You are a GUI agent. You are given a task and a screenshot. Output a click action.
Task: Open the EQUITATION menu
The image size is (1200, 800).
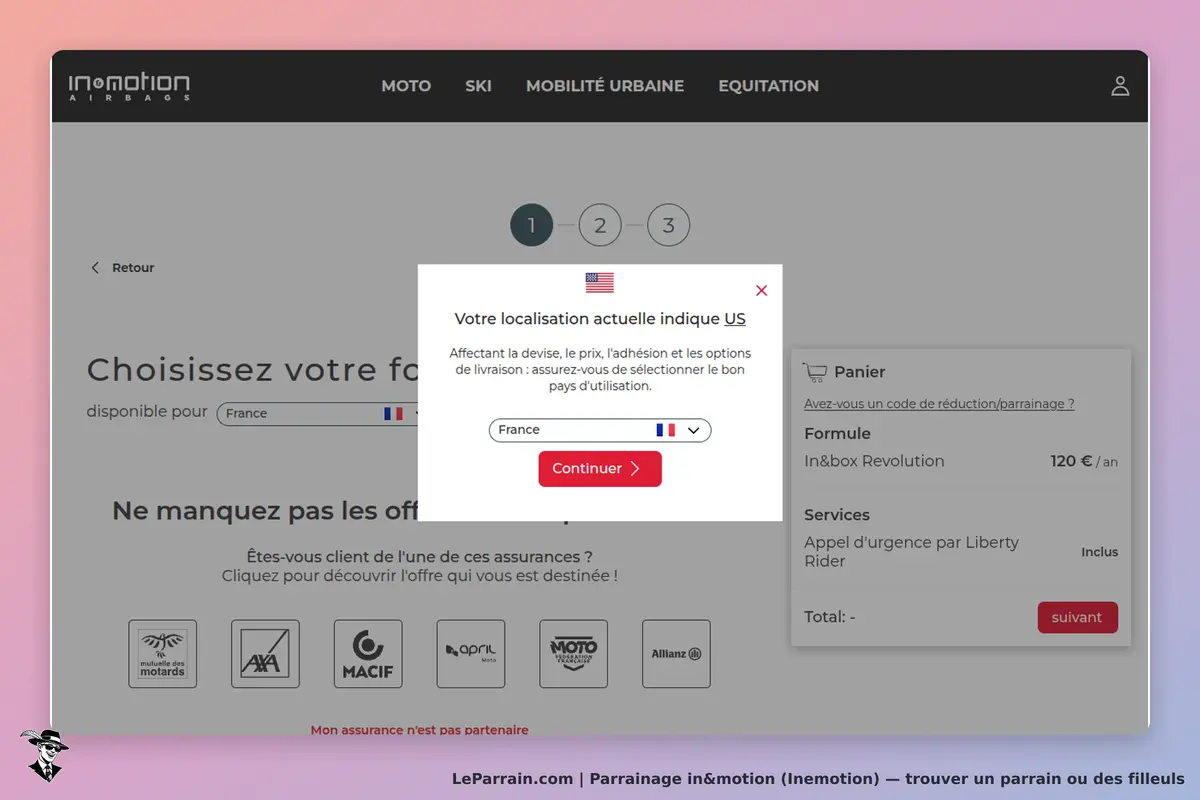[x=768, y=86]
